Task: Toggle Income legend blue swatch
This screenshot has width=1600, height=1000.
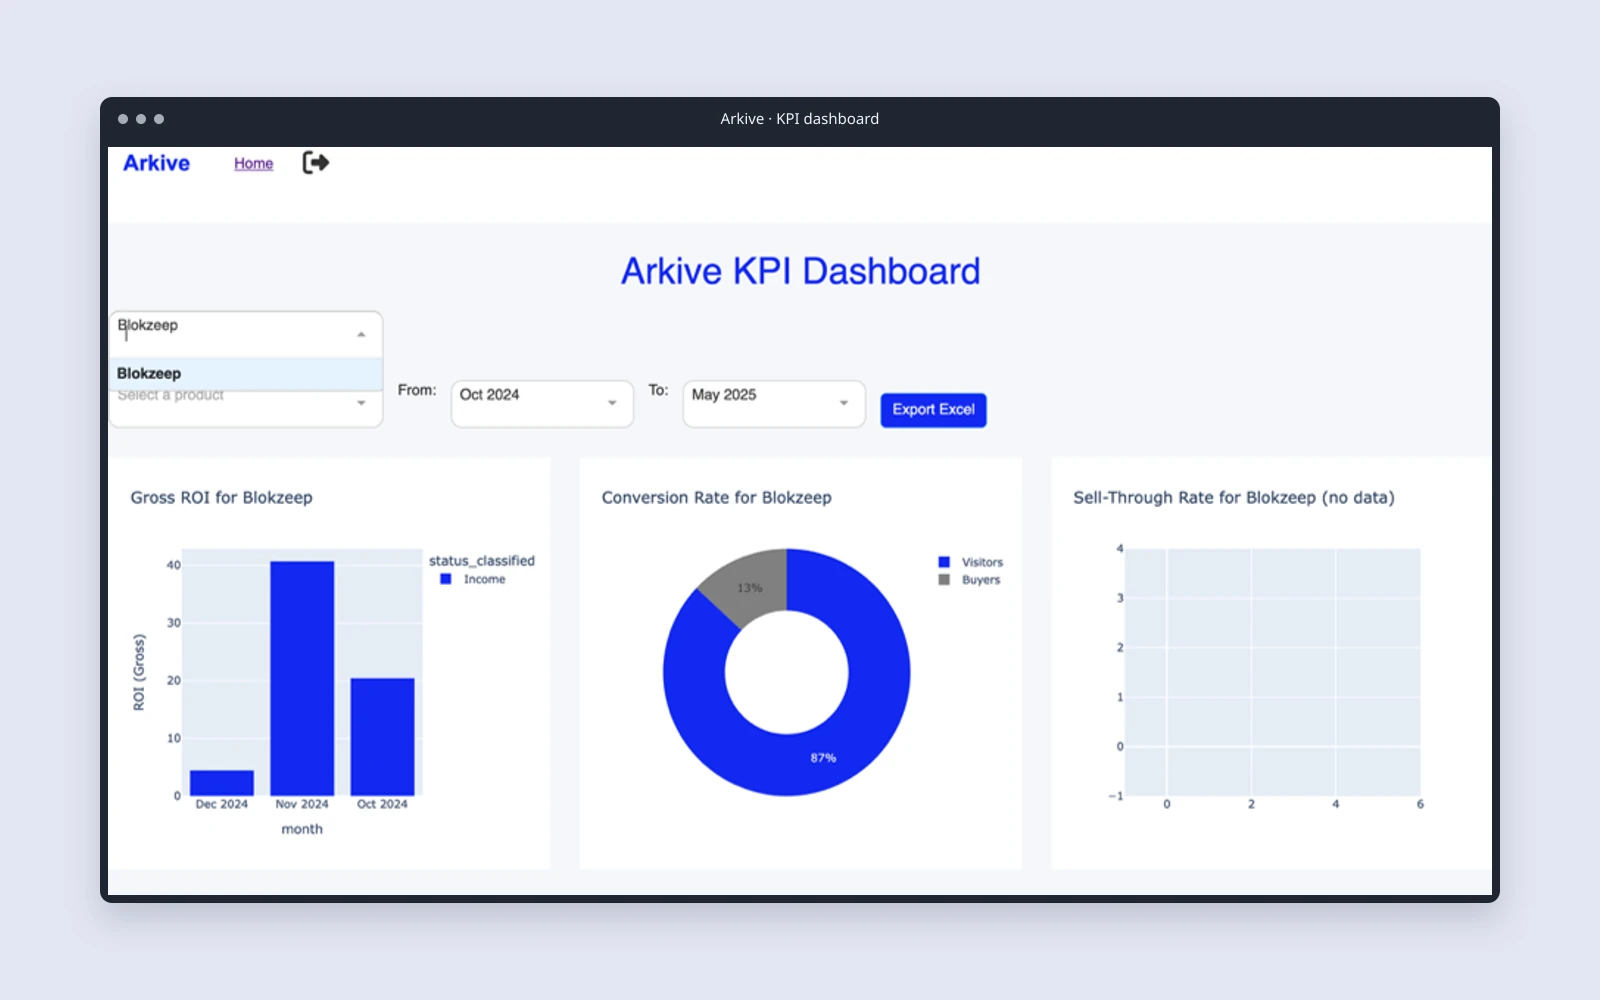Action: [446, 579]
